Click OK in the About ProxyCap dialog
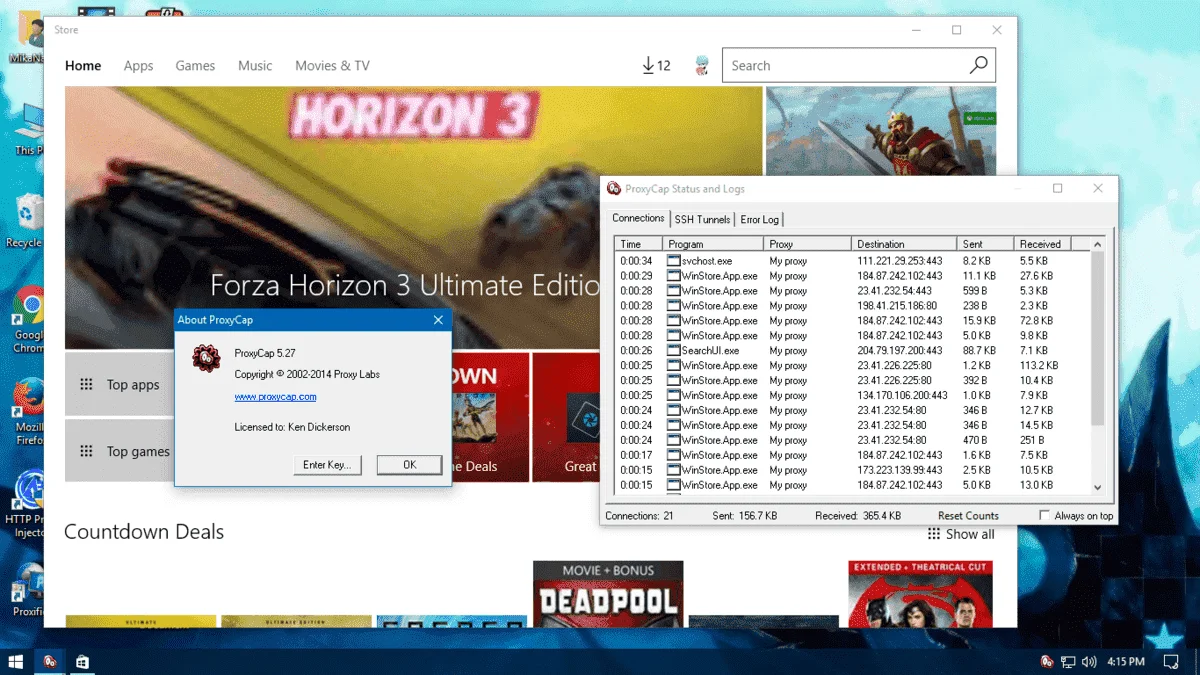 (409, 465)
